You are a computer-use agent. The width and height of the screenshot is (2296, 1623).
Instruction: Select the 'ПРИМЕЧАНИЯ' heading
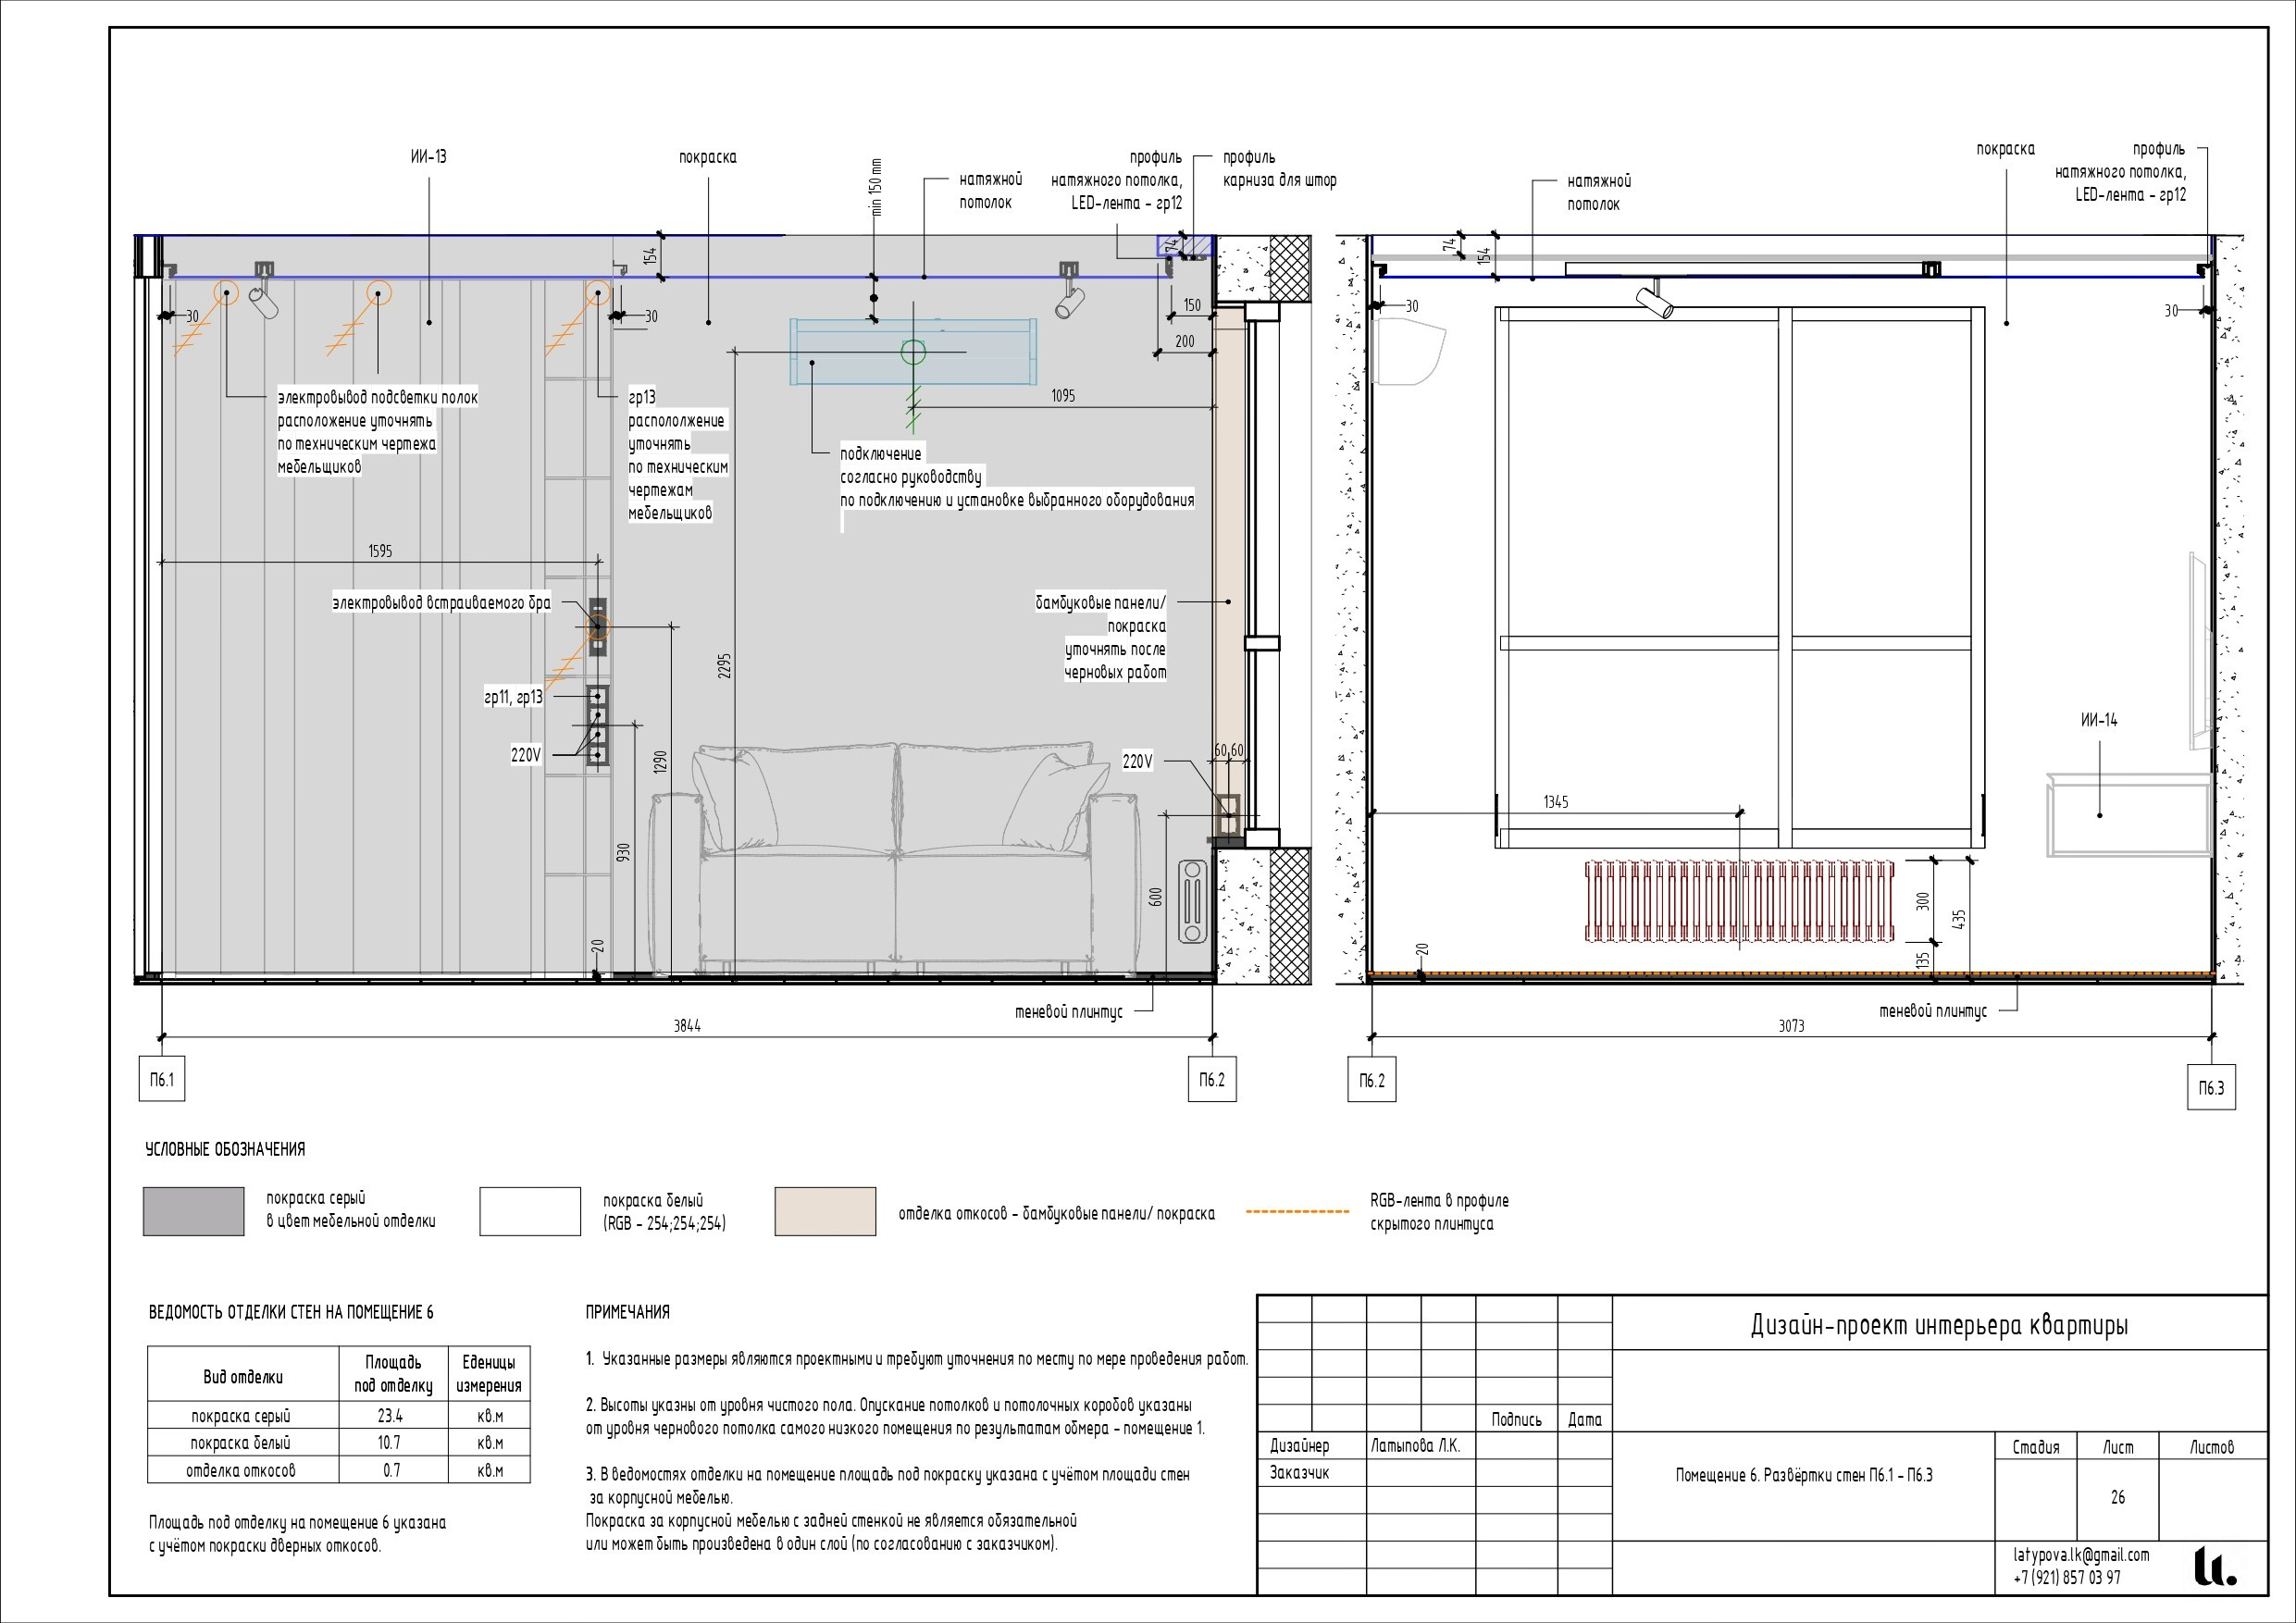pos(628,1312)
